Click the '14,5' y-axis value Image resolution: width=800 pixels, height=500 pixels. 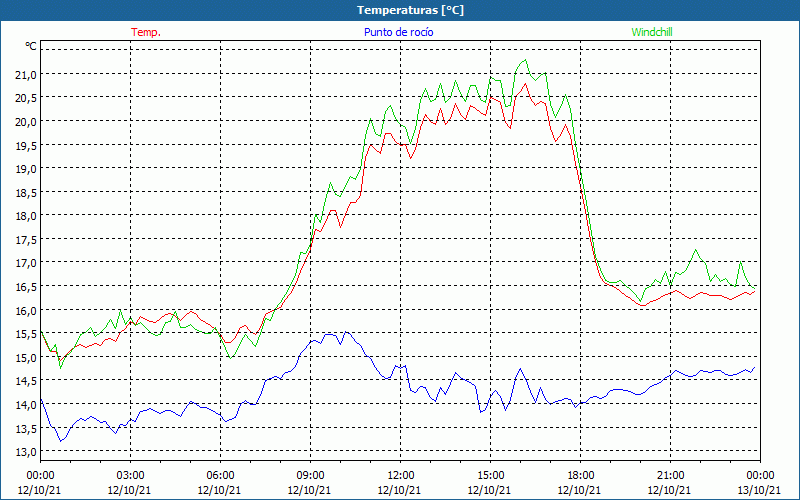pos(26,382)
